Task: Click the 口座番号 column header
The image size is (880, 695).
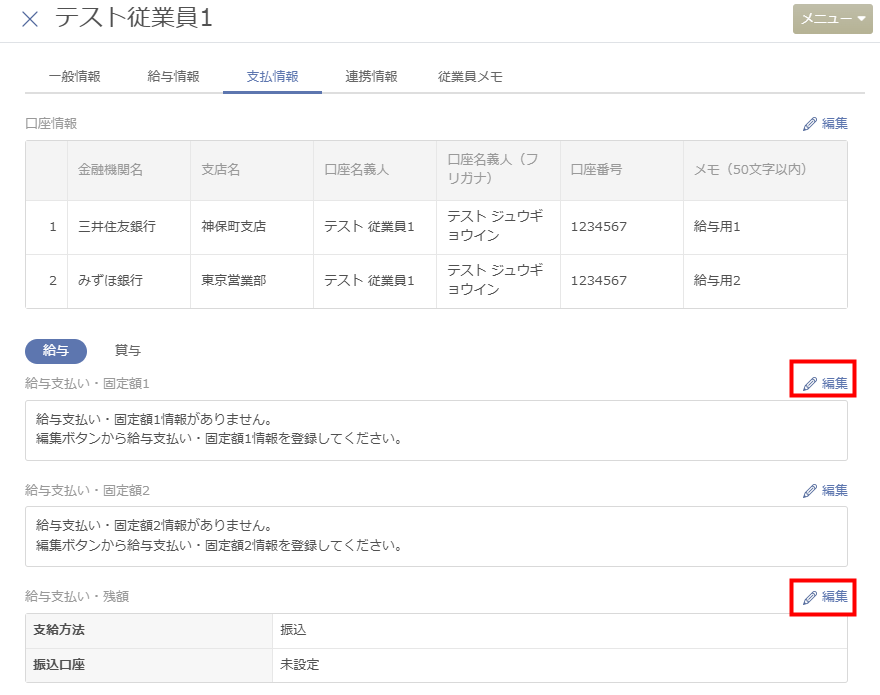Action: 596,170
